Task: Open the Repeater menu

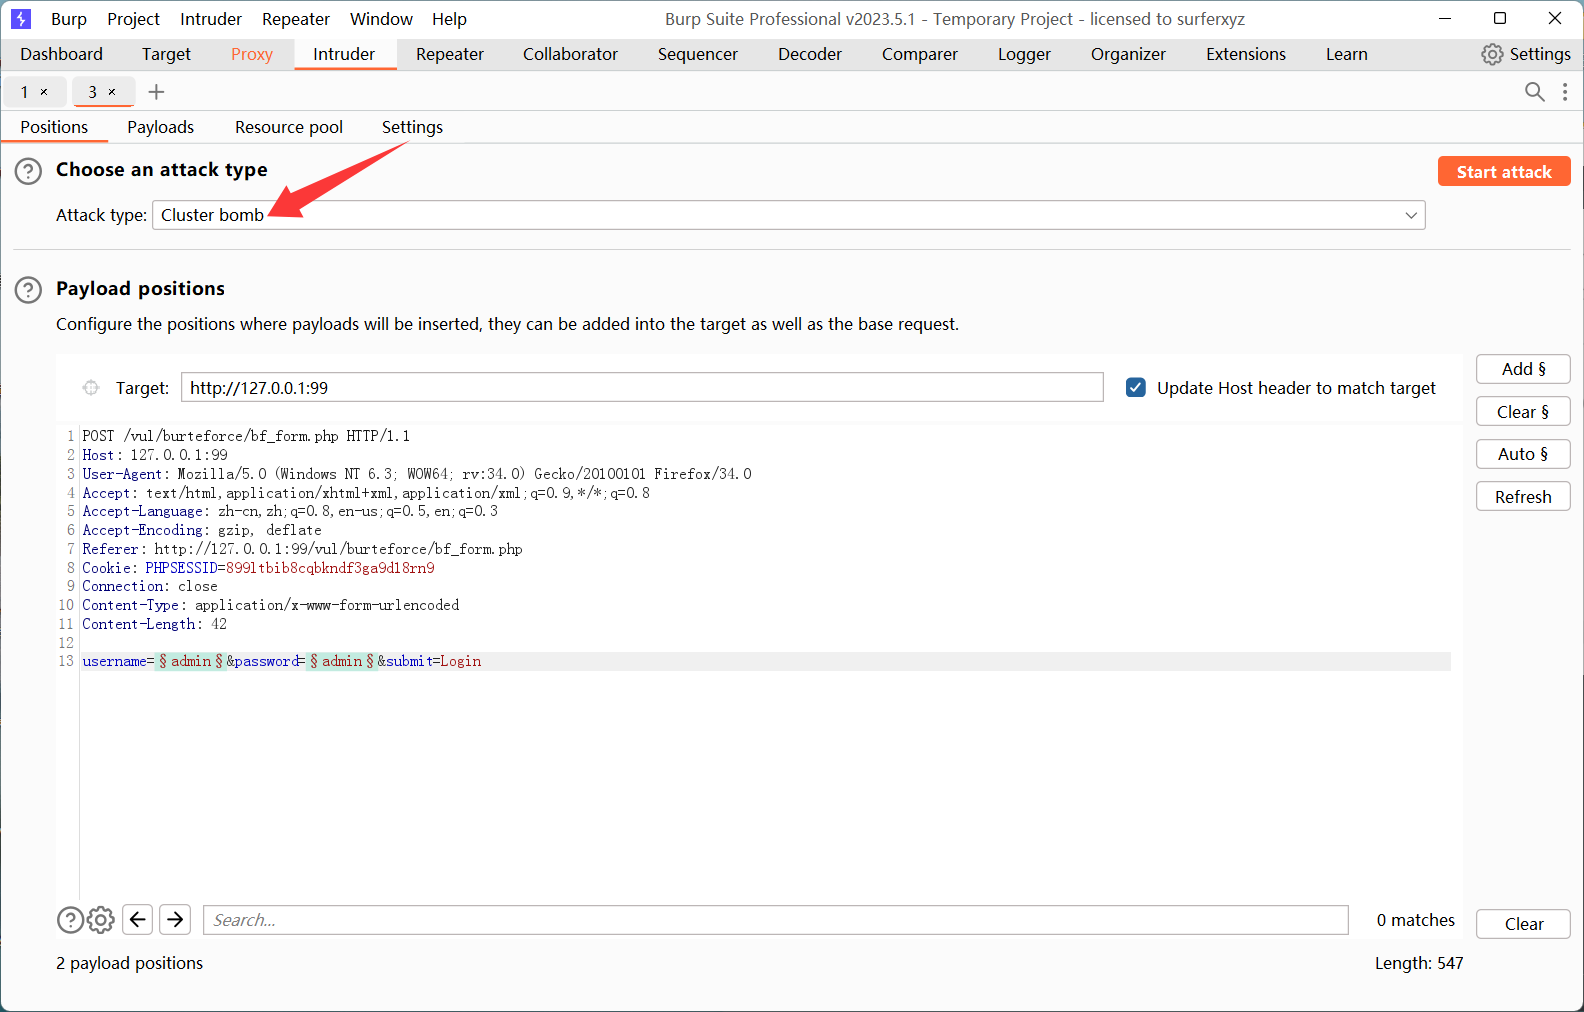Action: coord(296,19)
